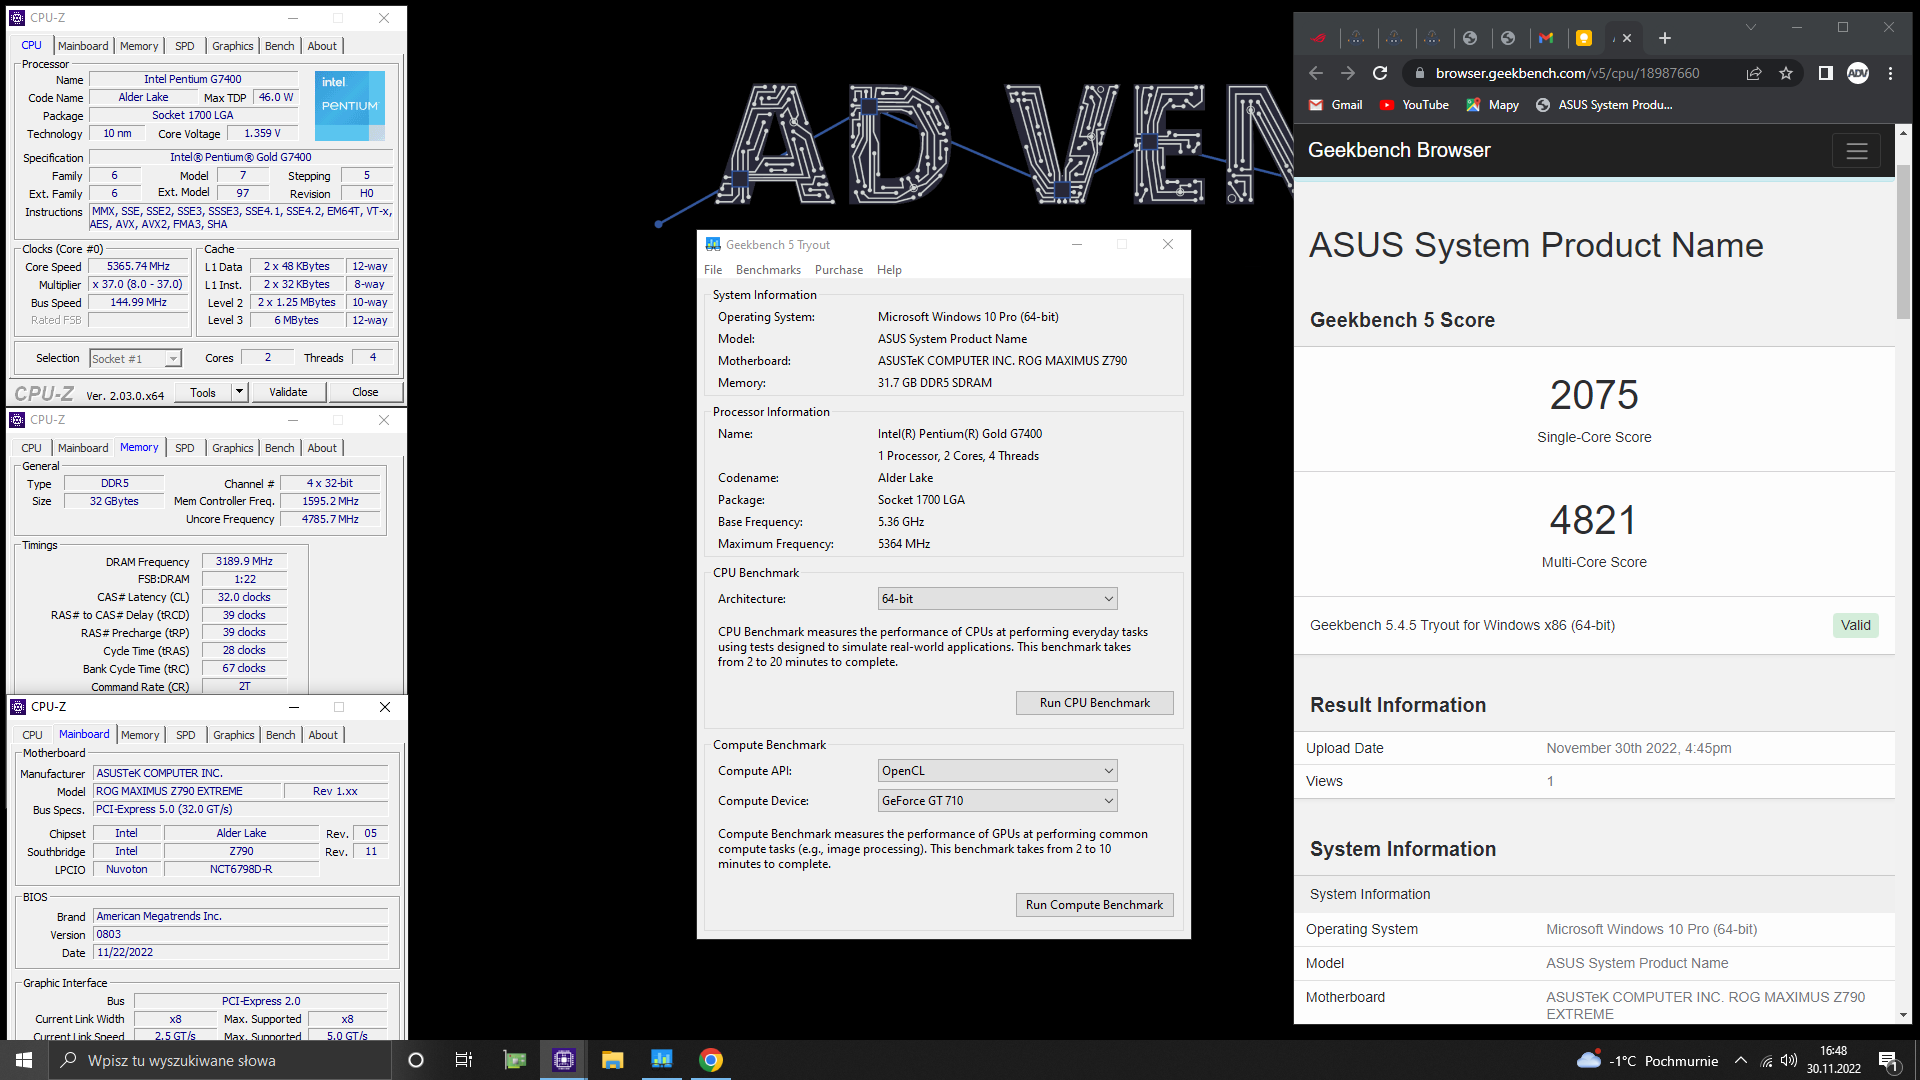
Task: Go forward in Chrome
Action: [x=1348, y=73]
